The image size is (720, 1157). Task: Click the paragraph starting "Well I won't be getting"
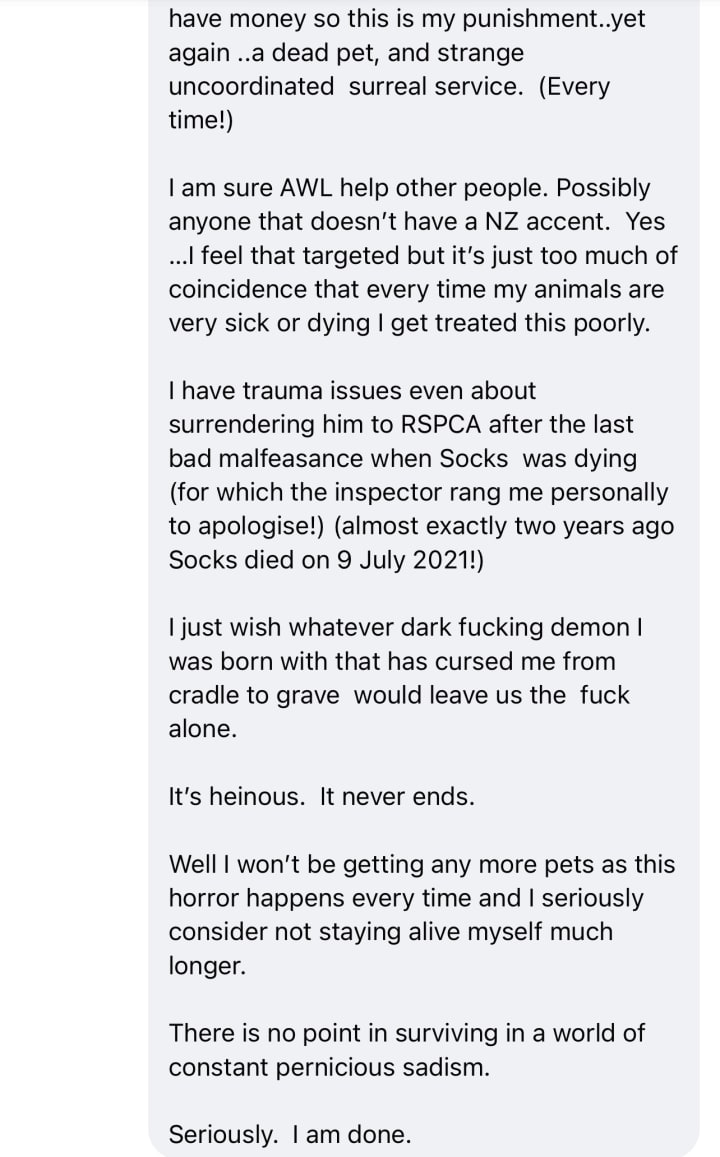click(422, 915)
